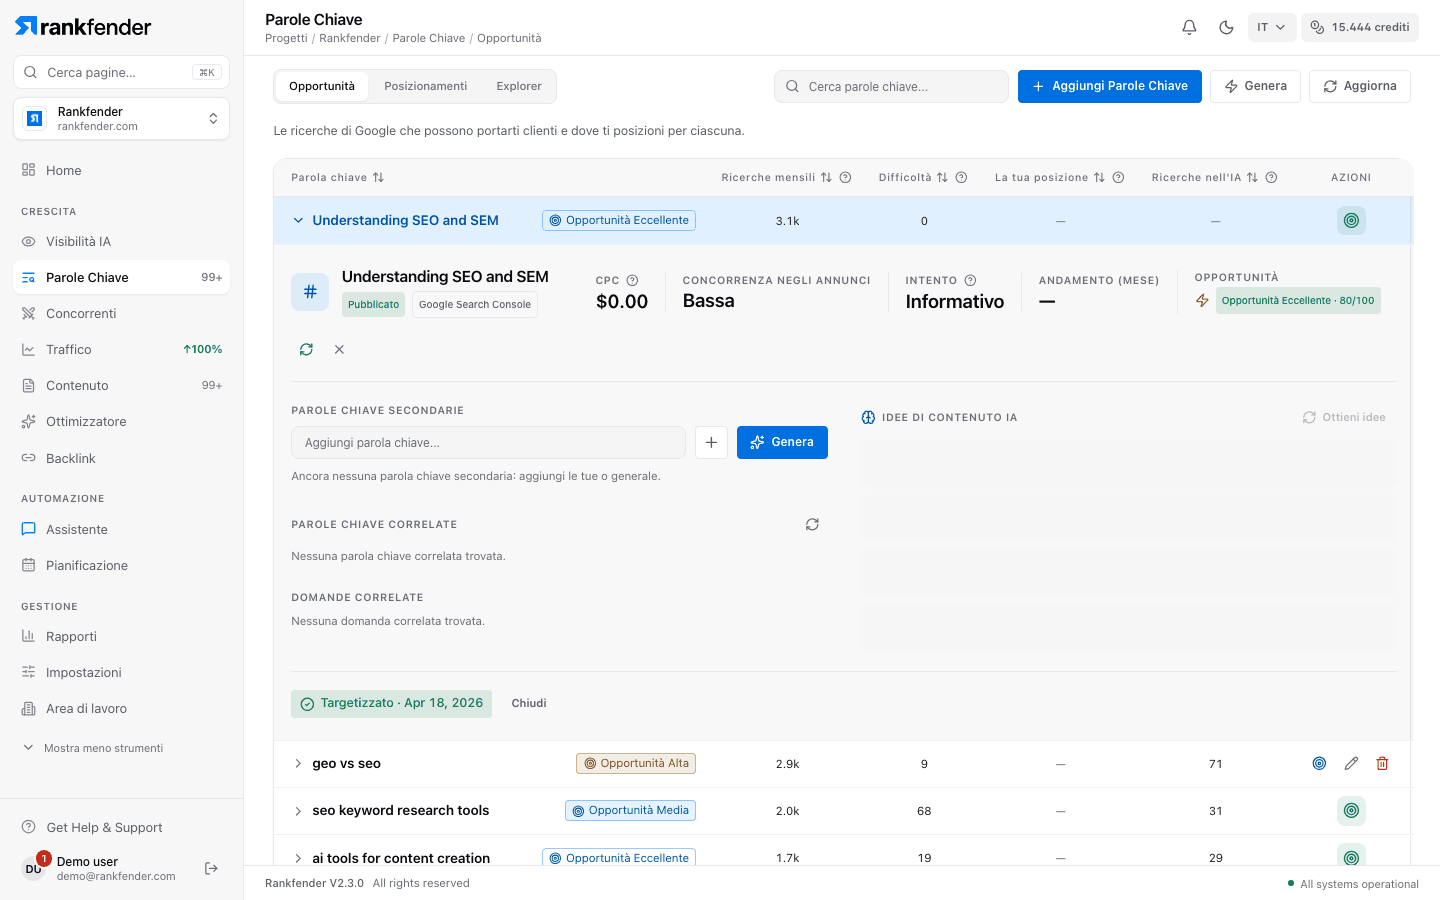Open the notifications bell
The height and width of the screenshot is (900, 1440).
[1189, 27]
